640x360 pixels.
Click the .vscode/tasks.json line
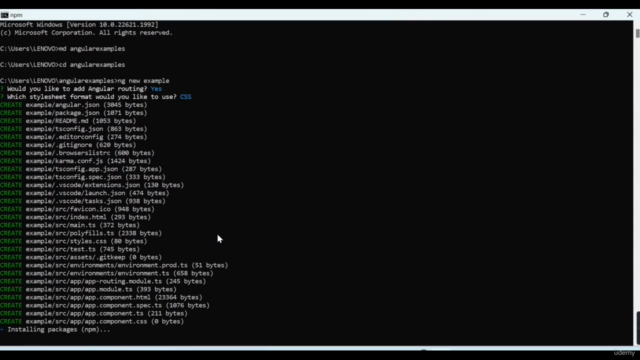pos(83,201)
